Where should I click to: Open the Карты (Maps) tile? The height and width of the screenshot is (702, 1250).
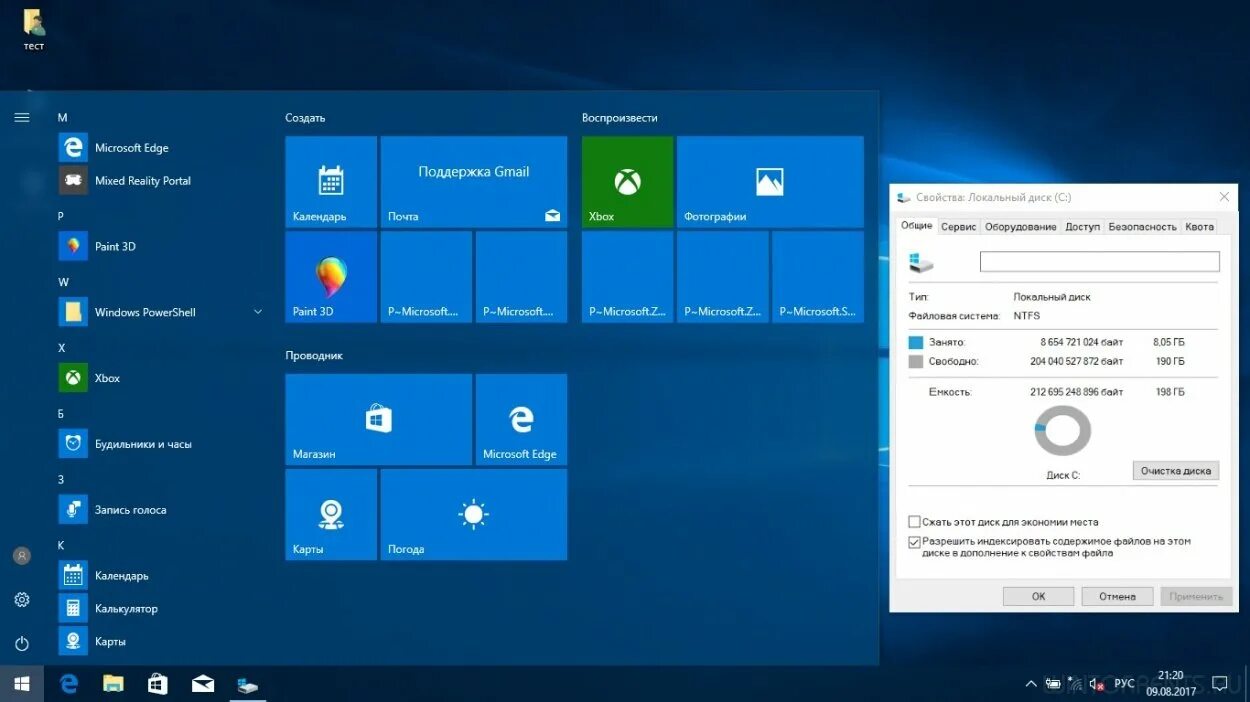pos(330,514)
